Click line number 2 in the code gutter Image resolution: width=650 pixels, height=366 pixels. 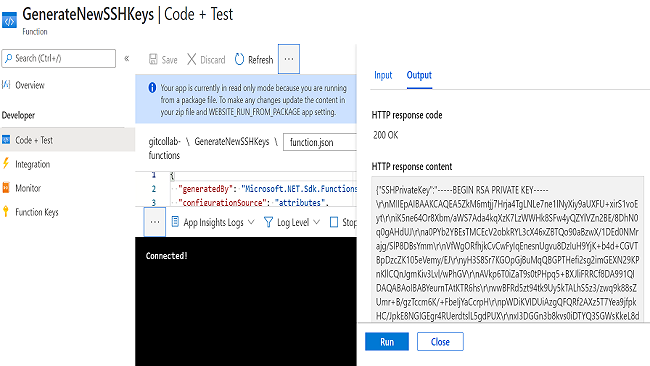[x=154, y=189]
